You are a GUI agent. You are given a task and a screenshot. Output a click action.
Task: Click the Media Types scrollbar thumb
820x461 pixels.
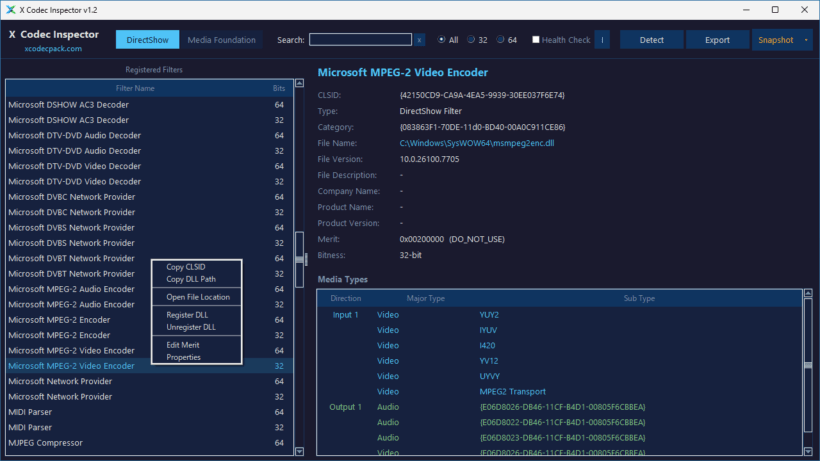808,365
